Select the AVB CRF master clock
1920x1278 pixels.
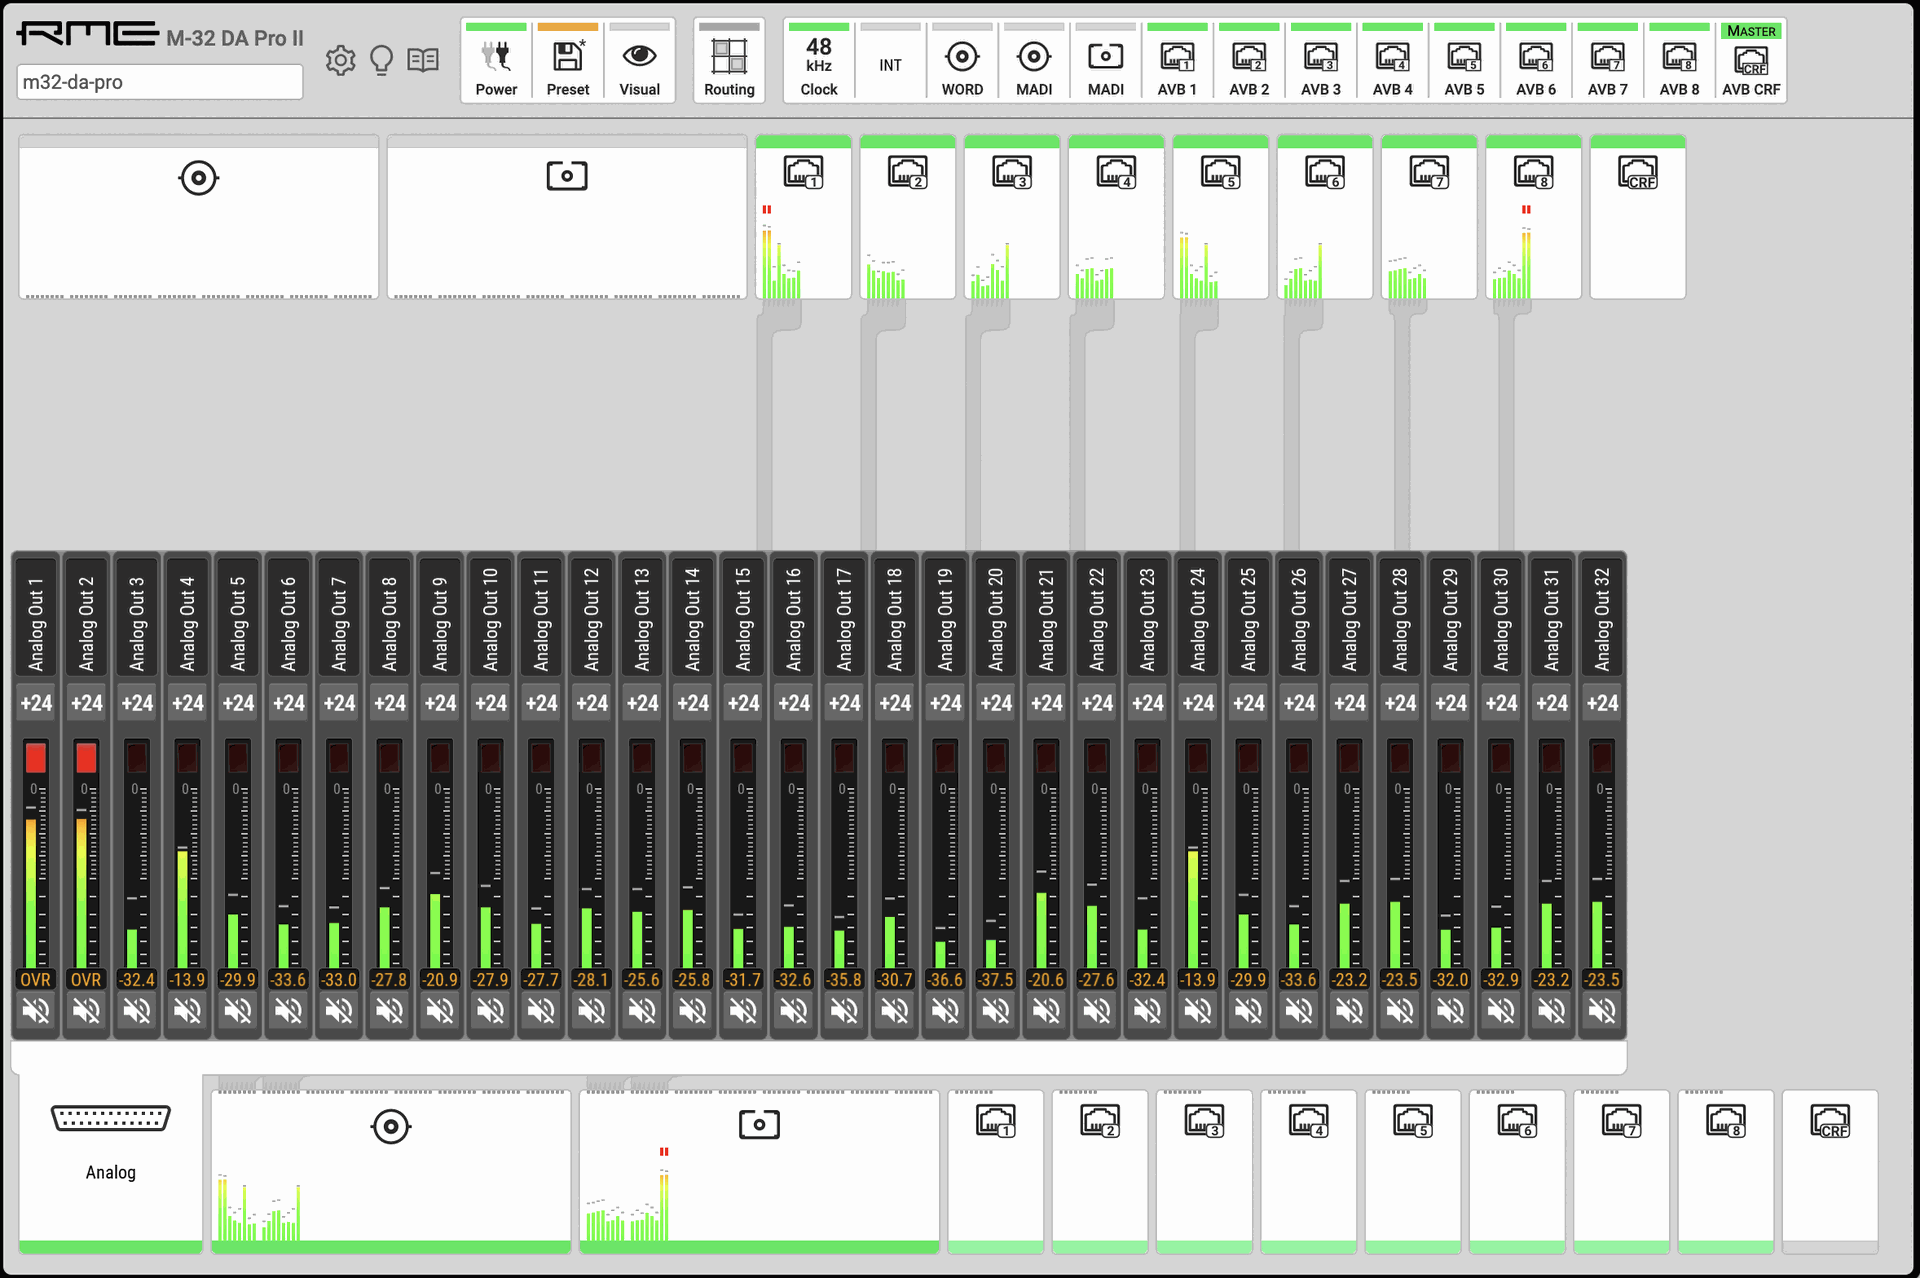point(1750,63)
